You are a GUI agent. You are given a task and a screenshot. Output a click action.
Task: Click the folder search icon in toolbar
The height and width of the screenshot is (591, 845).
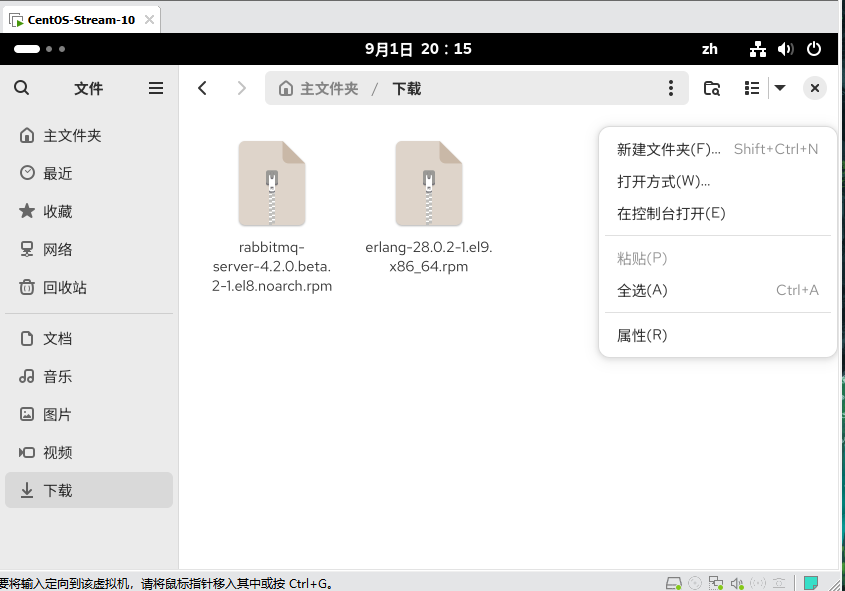coord(711,88)
